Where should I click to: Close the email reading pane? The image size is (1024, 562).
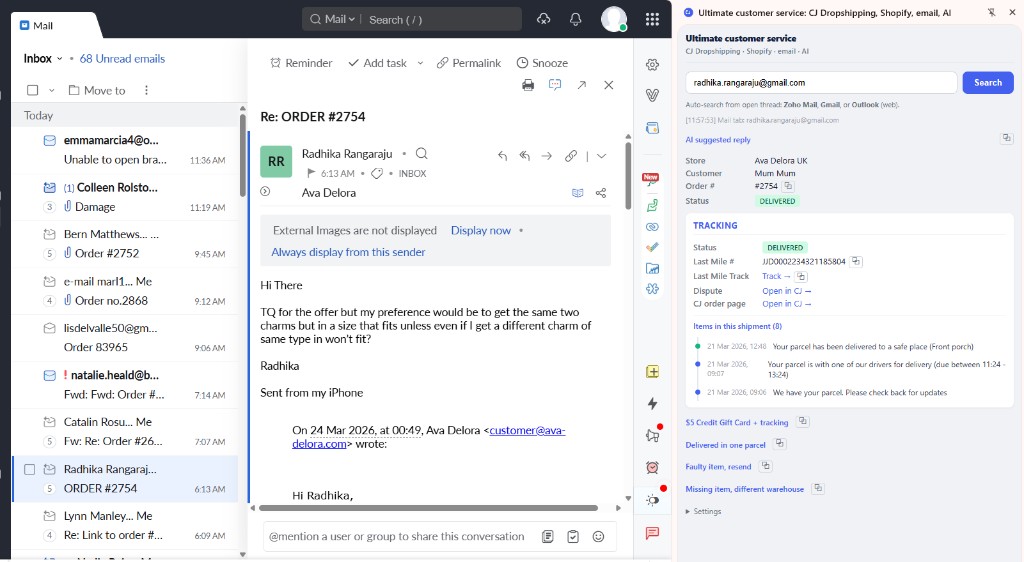[609, 85]
